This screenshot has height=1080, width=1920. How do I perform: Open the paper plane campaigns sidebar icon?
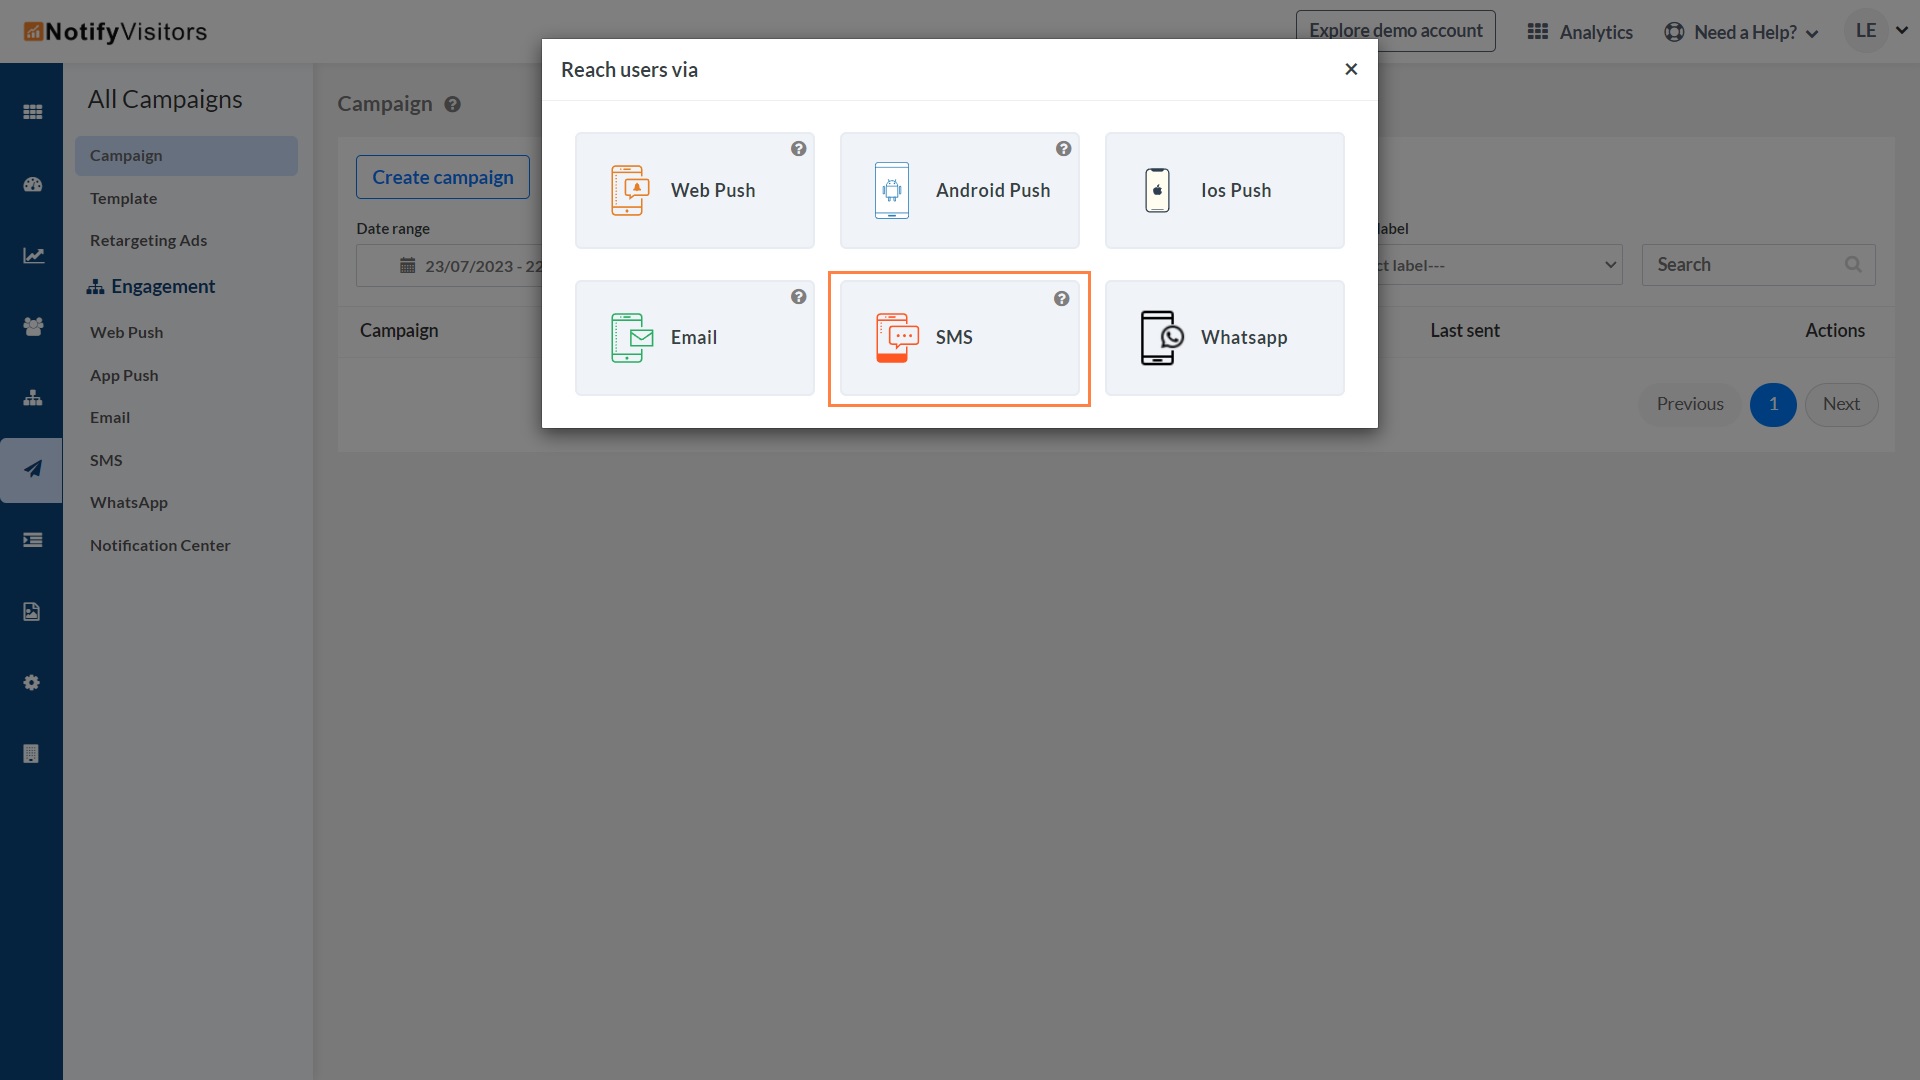pos(32,469)
